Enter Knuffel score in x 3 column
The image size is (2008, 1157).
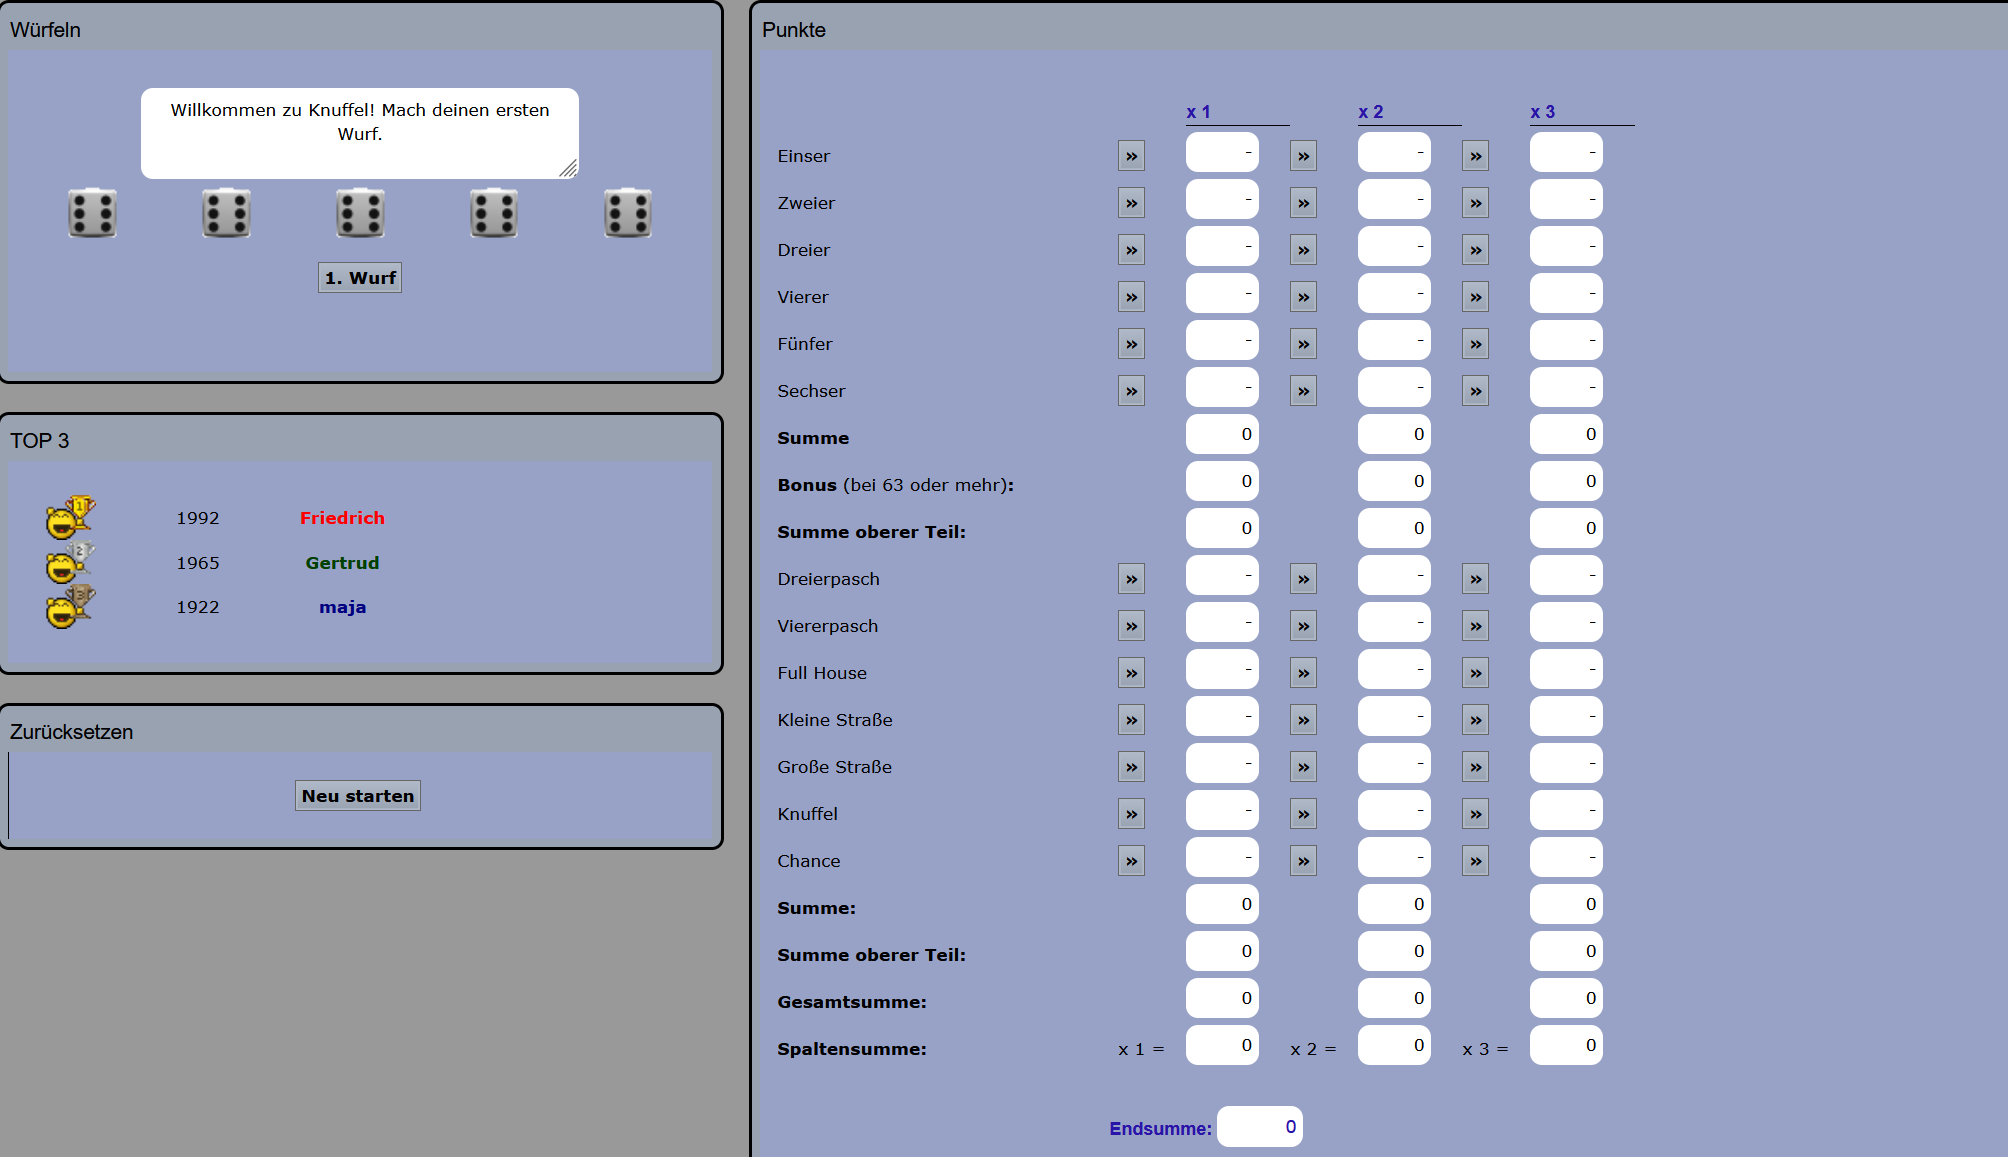(x=1475, y=814)
